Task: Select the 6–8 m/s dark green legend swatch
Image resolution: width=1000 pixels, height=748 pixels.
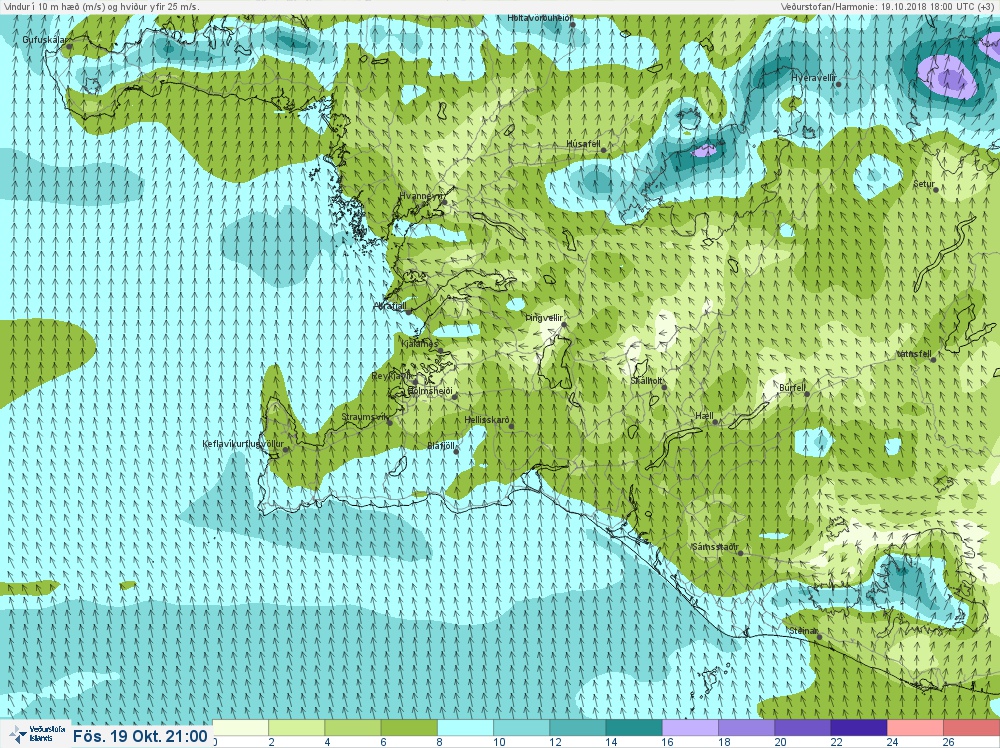Action: [409, 728]
